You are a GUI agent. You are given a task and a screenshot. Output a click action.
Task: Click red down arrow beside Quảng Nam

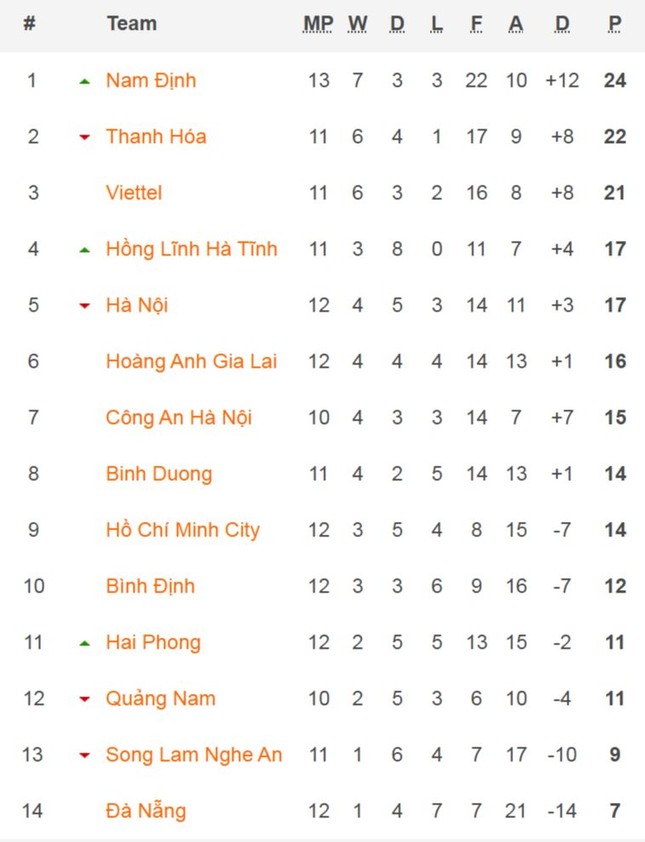pos(84,700)
